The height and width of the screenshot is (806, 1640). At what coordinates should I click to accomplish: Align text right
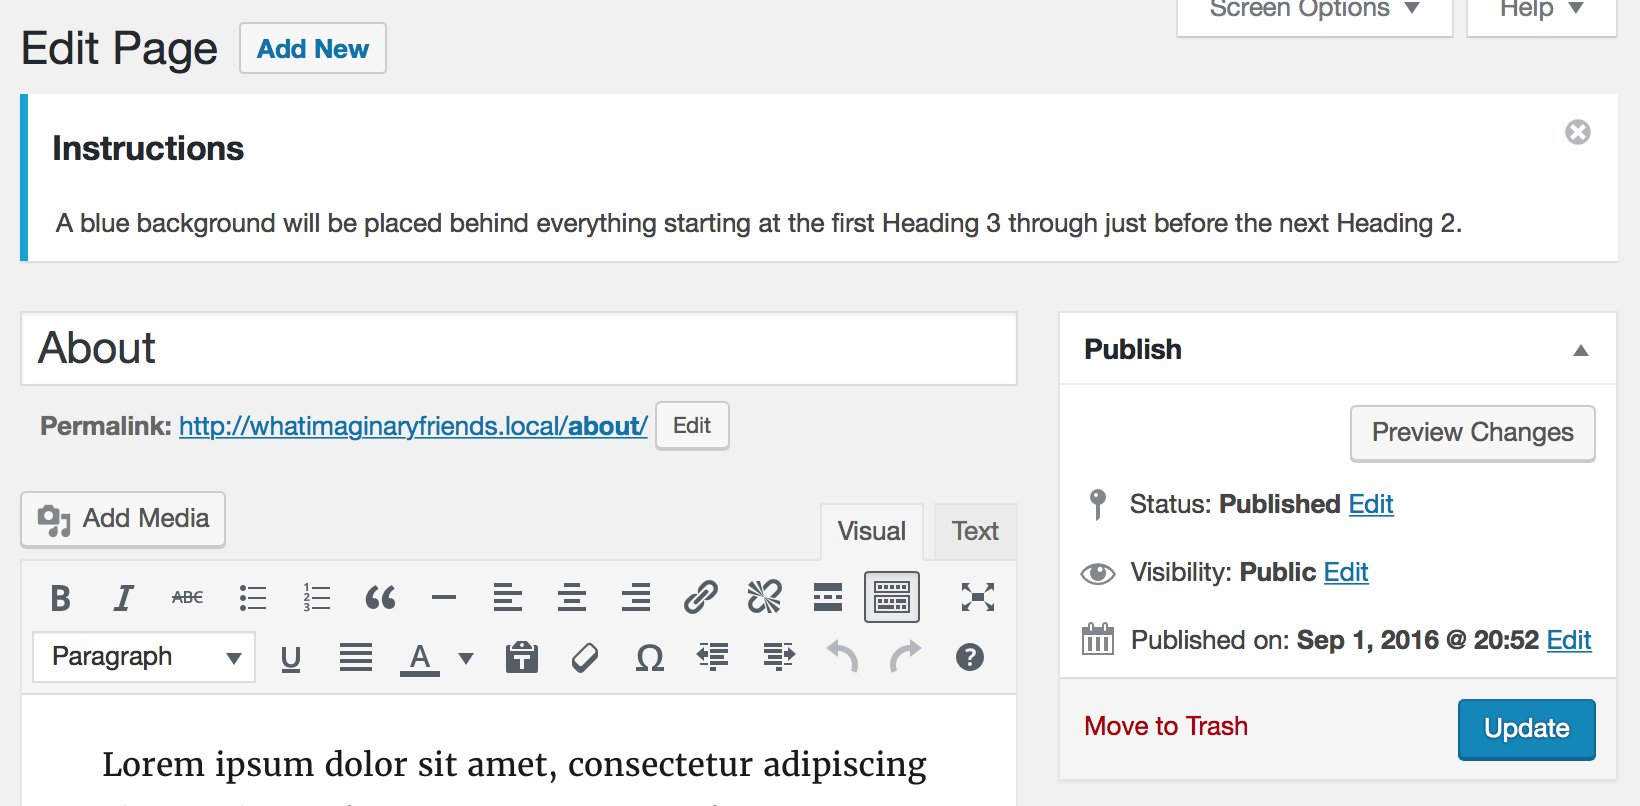pos(636,598)
